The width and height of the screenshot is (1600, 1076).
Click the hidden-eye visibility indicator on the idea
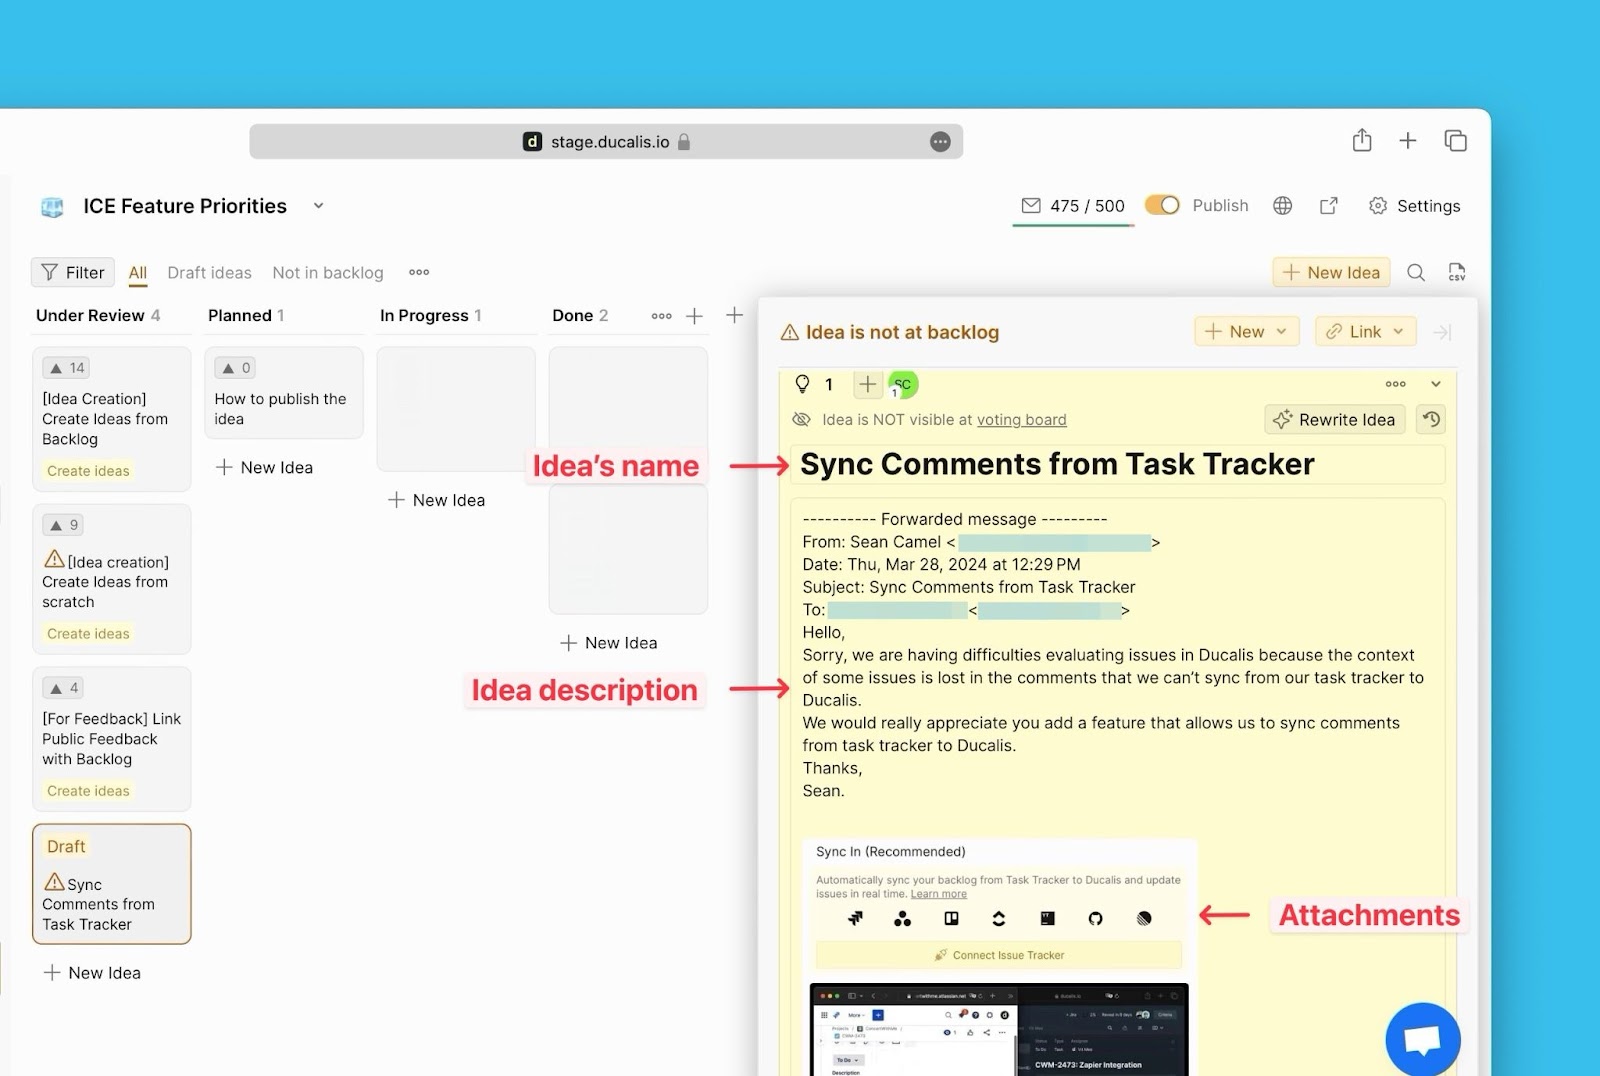[803, 419]
